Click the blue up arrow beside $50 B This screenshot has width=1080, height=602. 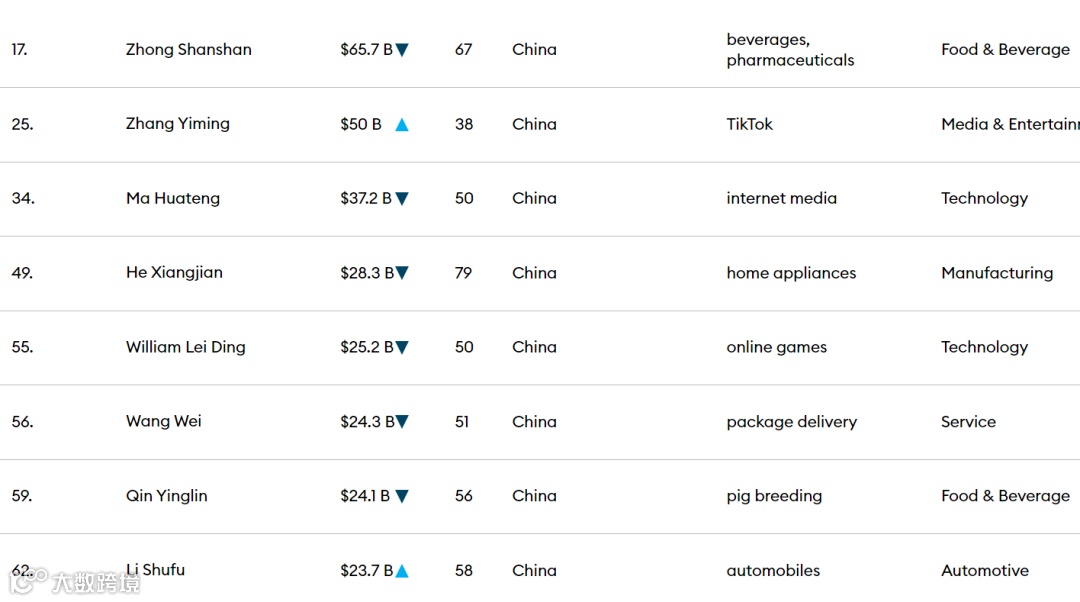[x=402, y=125]
